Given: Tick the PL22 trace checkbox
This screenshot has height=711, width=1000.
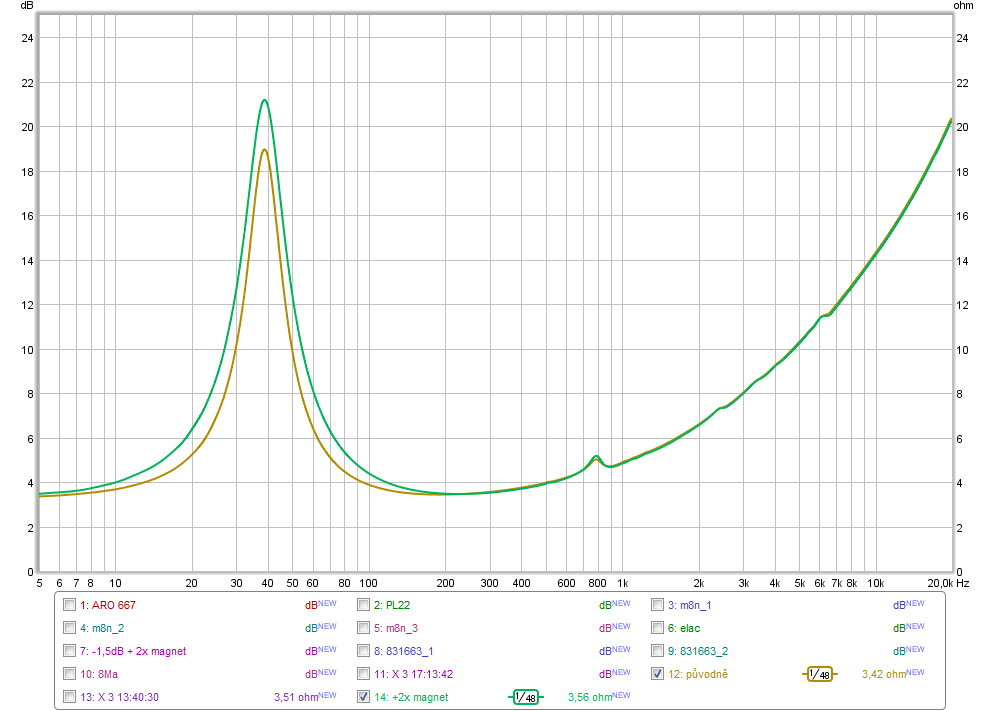Looking at the screenshot, I should (364, 605).
